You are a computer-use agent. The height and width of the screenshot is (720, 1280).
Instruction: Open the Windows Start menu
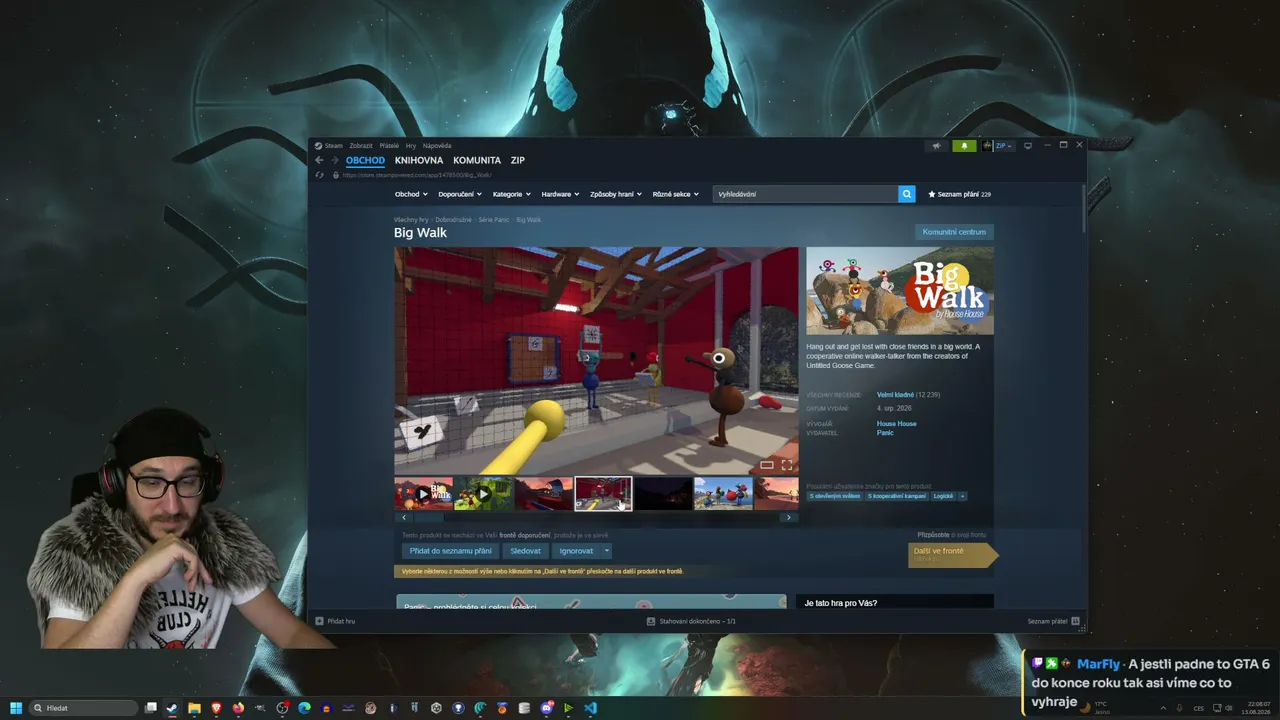[16, 708]
